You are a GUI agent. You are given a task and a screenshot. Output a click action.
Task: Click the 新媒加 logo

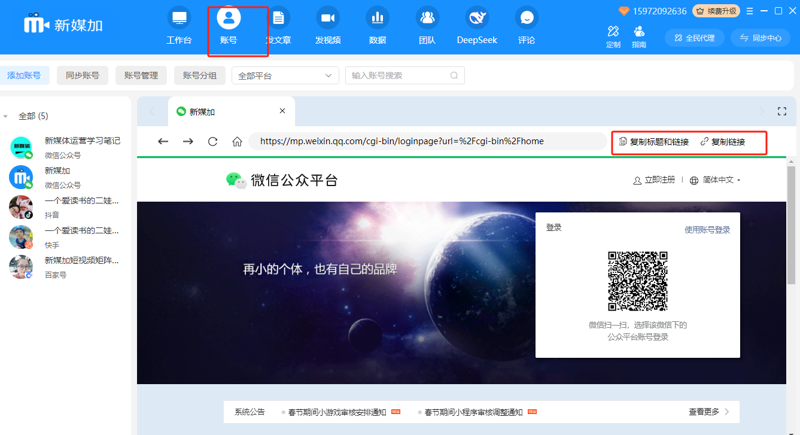63,25
